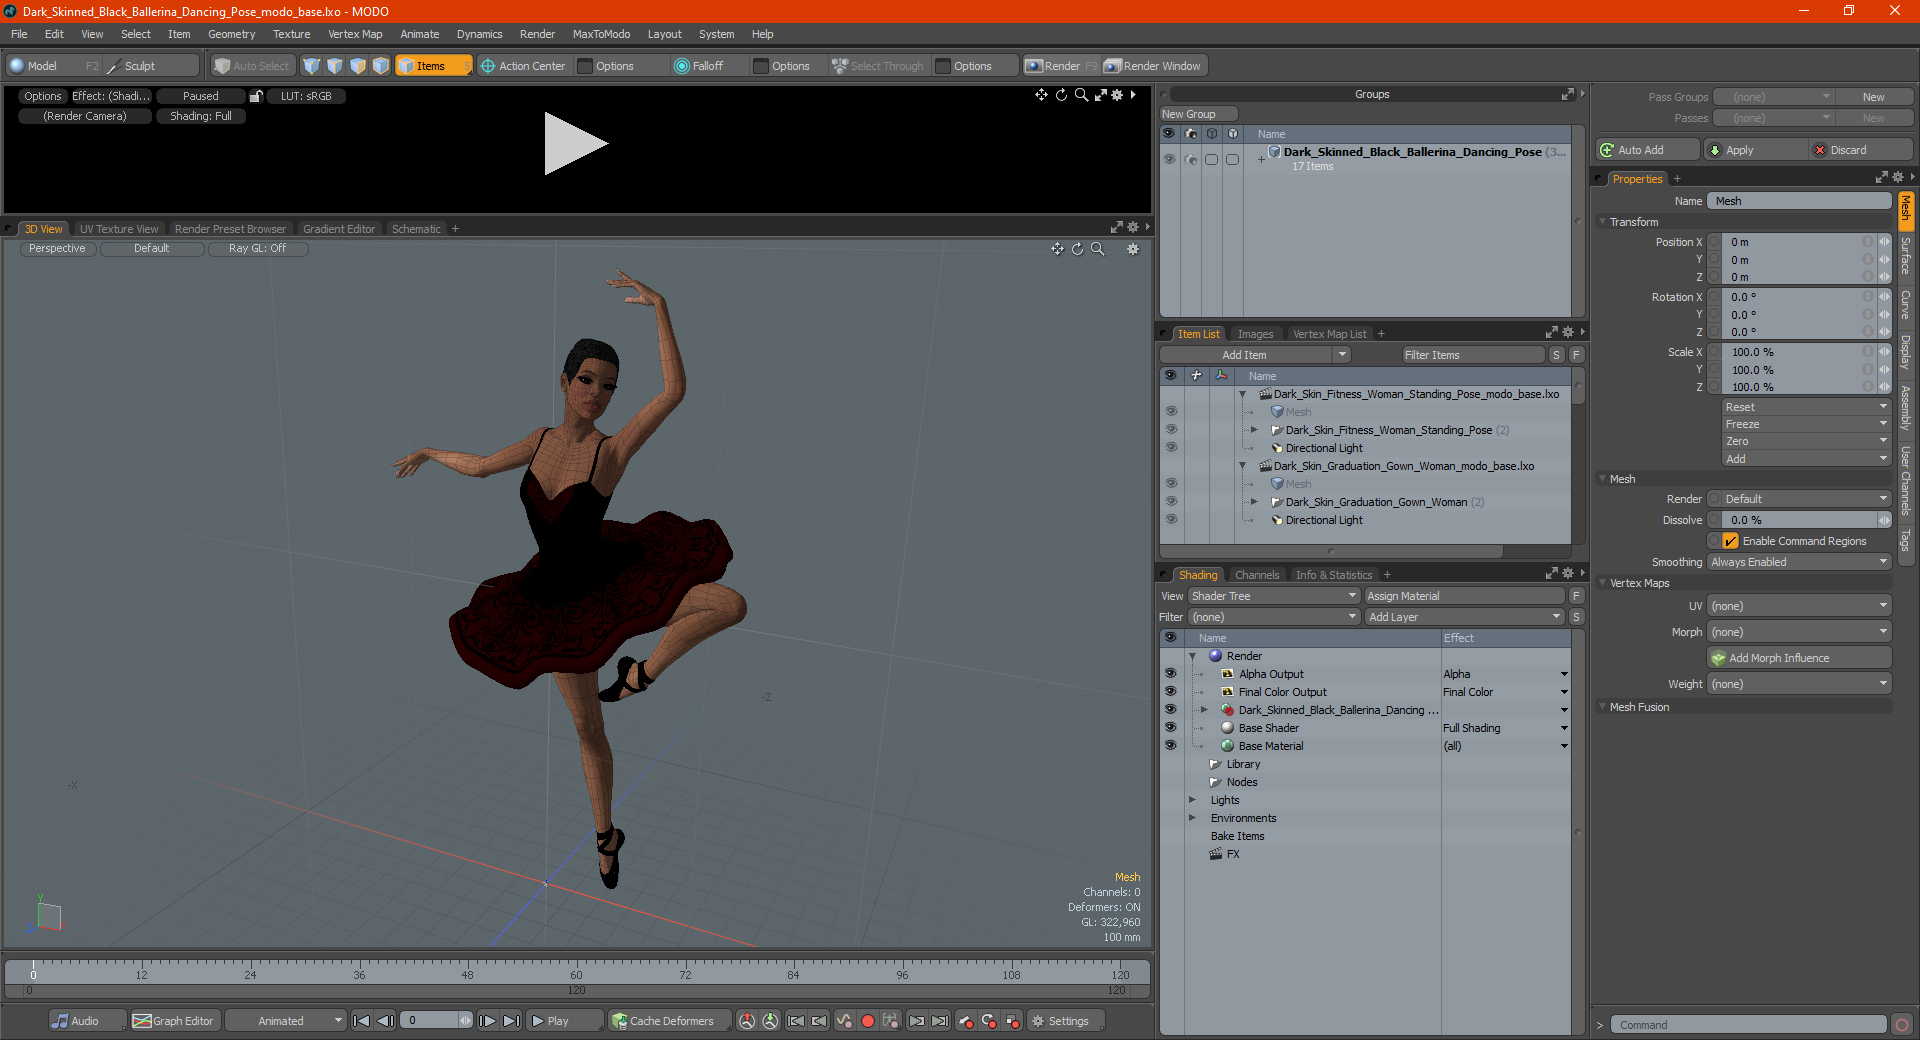Step to previous frame
The image size is (1920, 1040).
[x=385, y=1021]
